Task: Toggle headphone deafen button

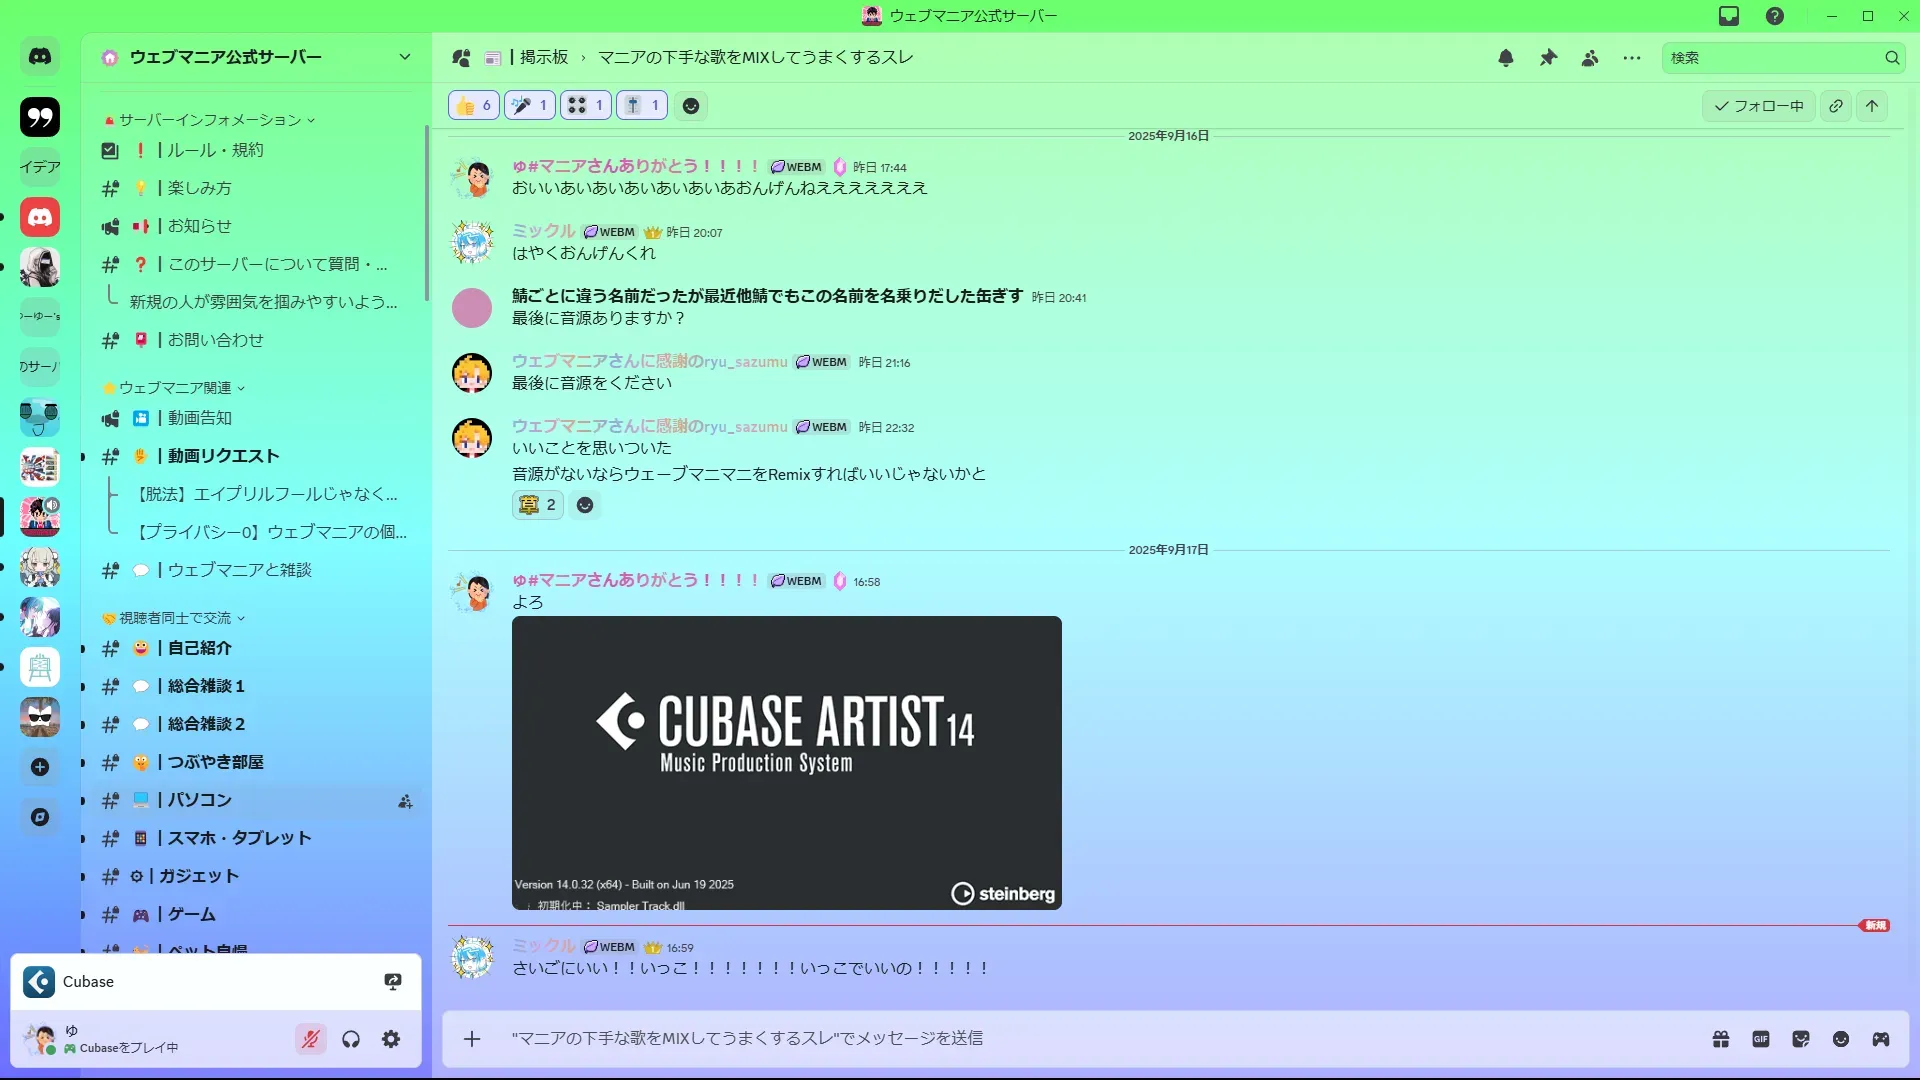Action: 351,1039
